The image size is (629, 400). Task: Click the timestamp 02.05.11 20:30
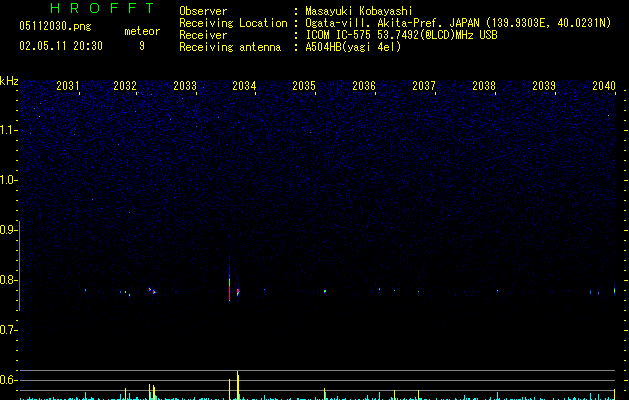61,46
